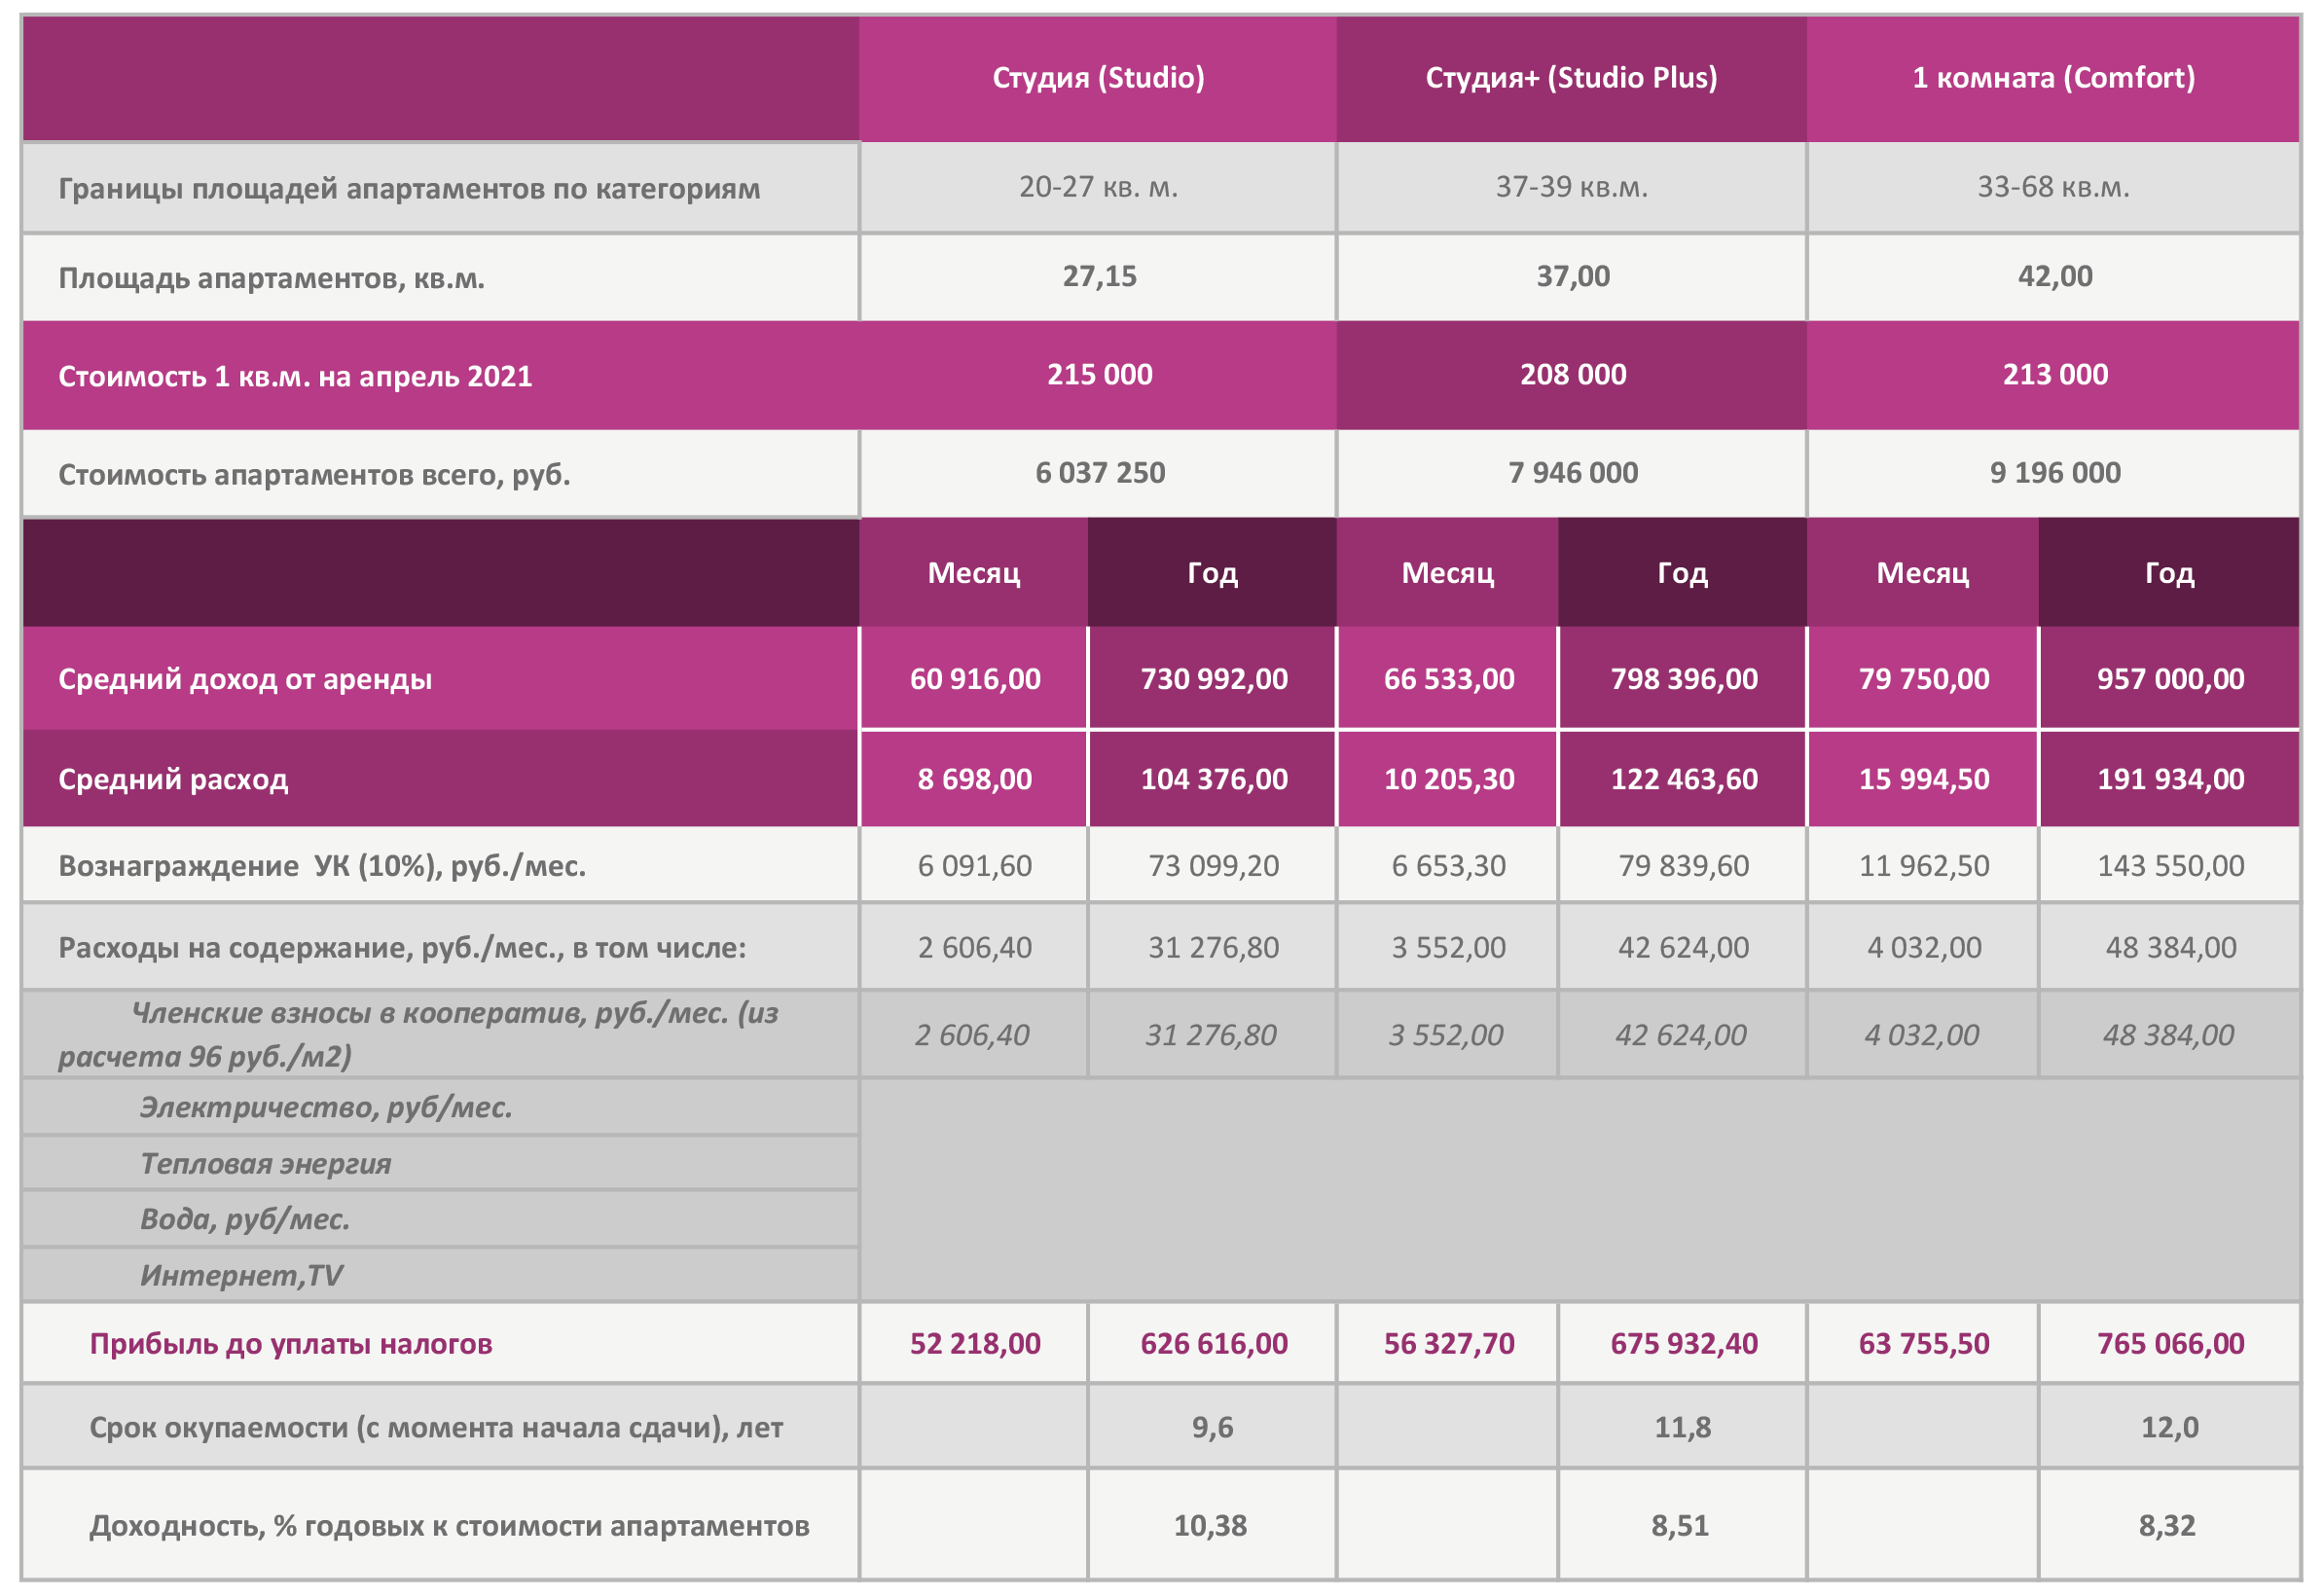Select the 27,15 apartment area value

(1099, 276)
